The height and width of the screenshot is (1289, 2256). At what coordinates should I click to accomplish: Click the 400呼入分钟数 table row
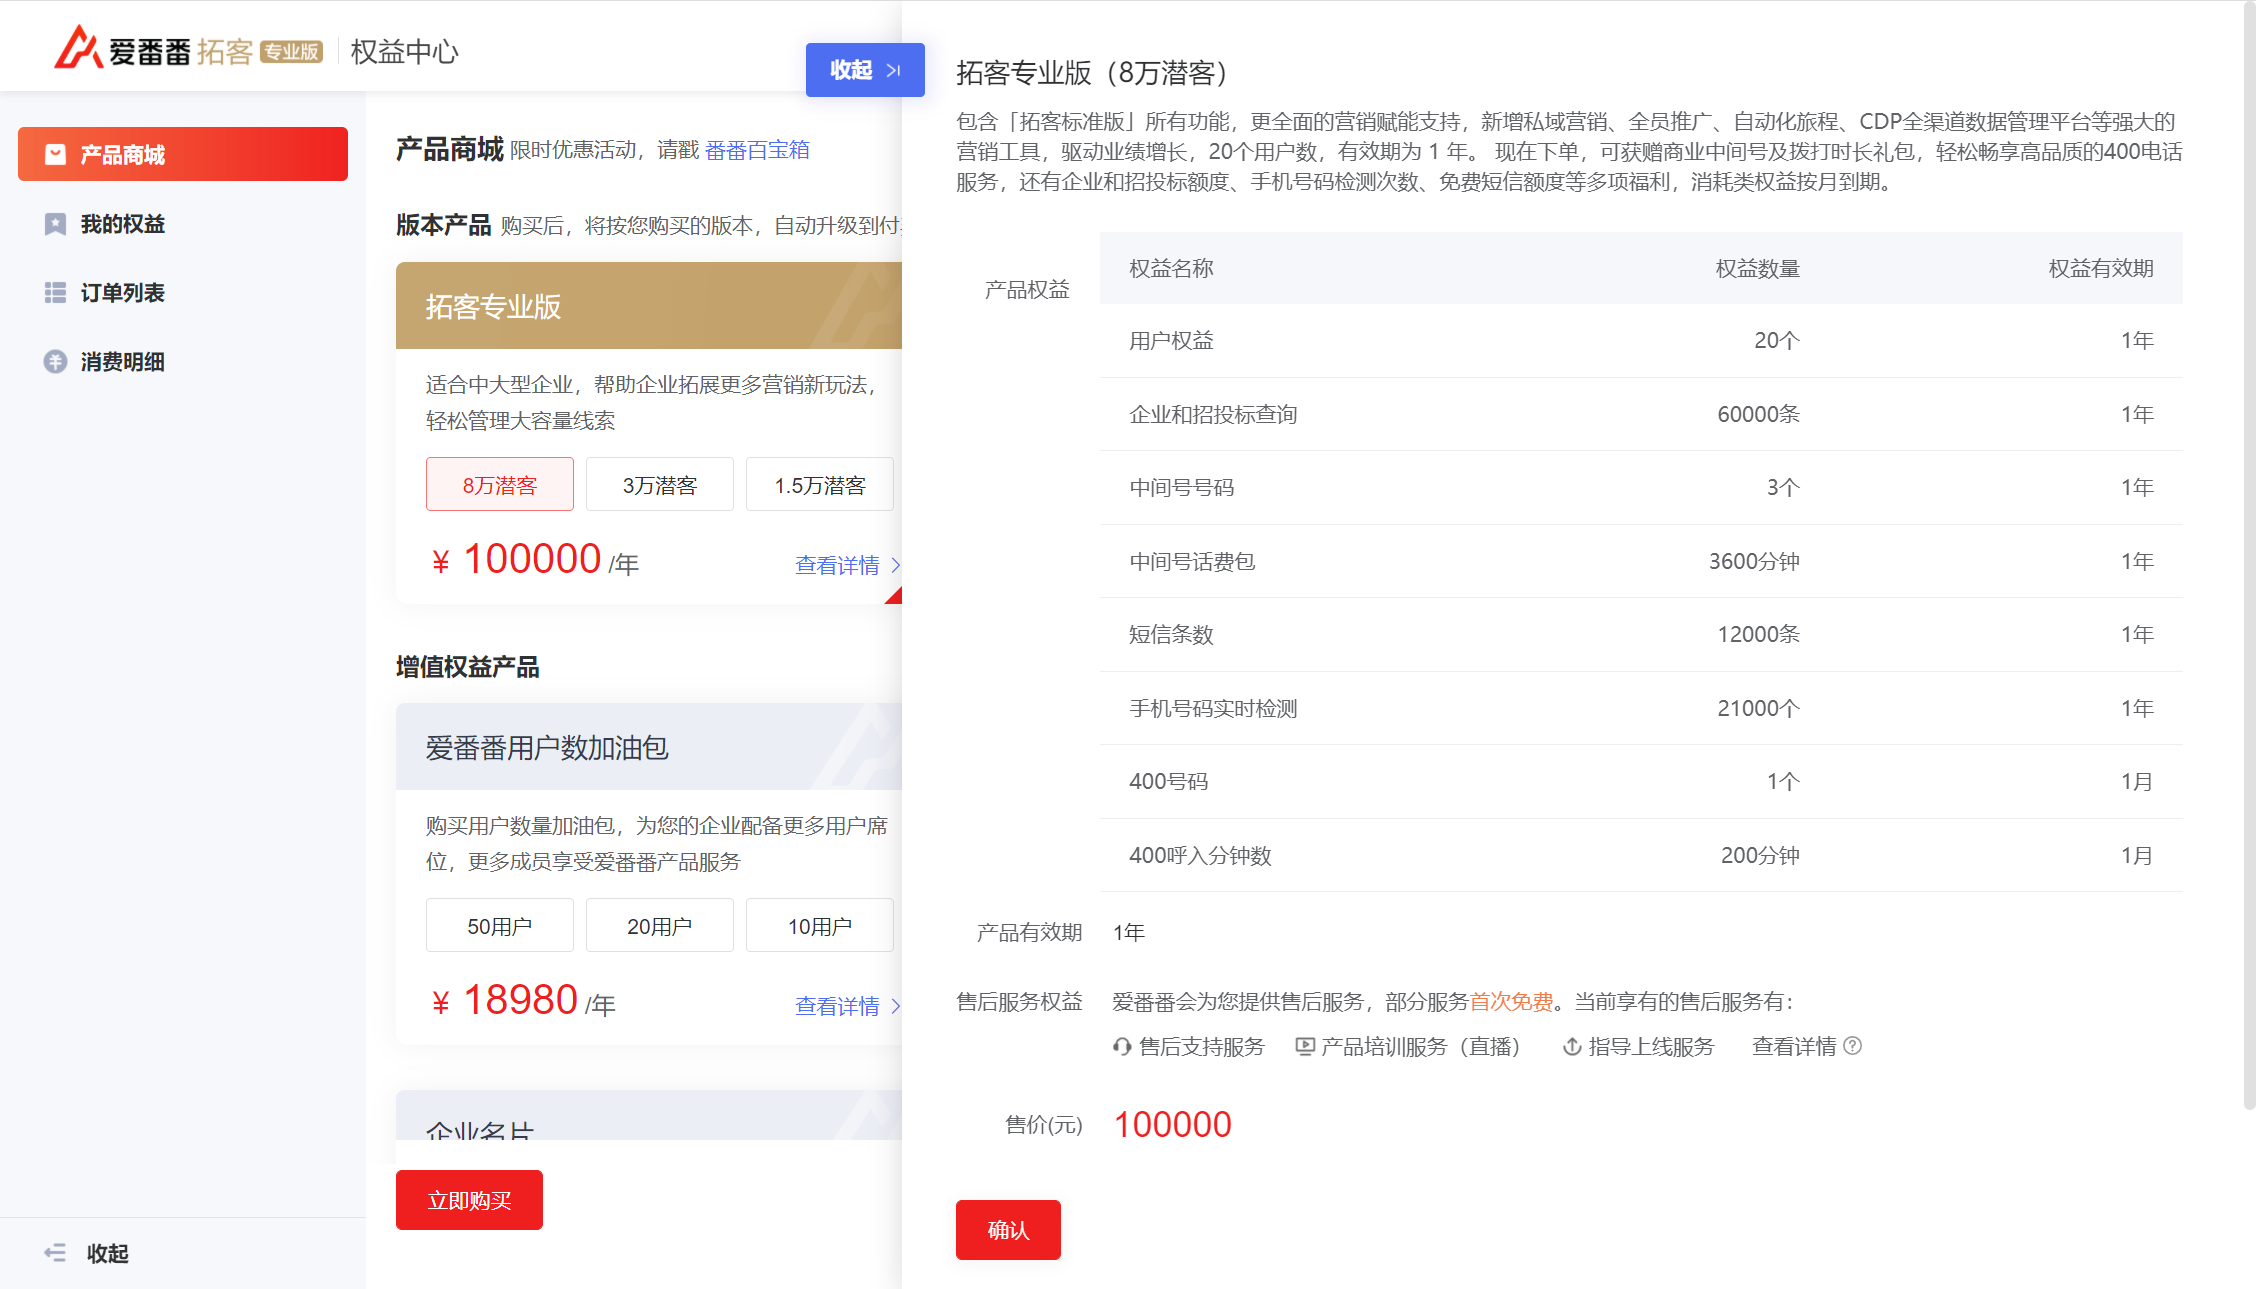(1641, 855)
